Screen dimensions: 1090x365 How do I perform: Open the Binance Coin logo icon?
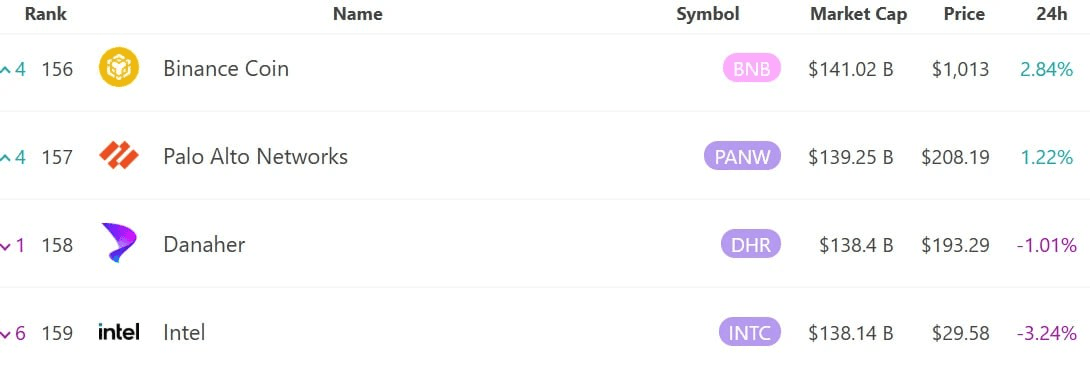point(119,67)
